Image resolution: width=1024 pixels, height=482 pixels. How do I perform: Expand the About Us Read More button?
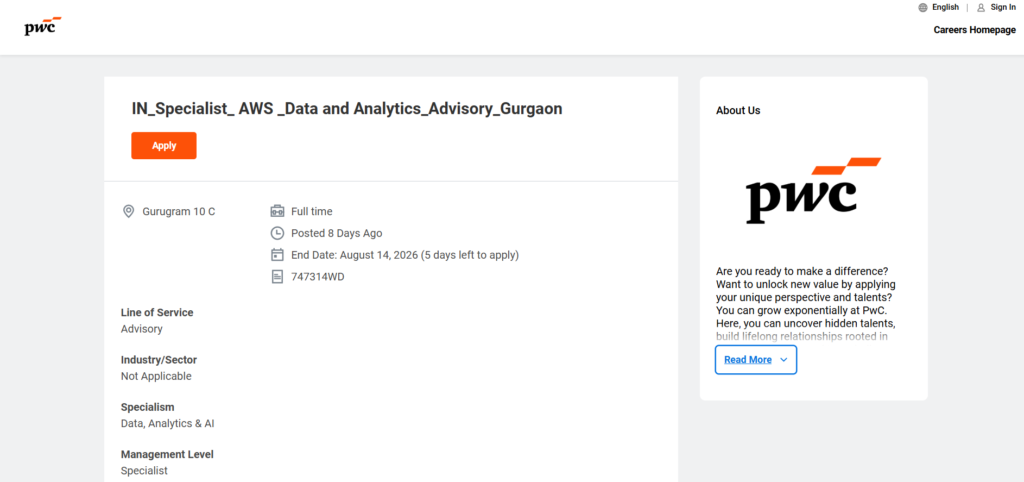tap(756, 360)
